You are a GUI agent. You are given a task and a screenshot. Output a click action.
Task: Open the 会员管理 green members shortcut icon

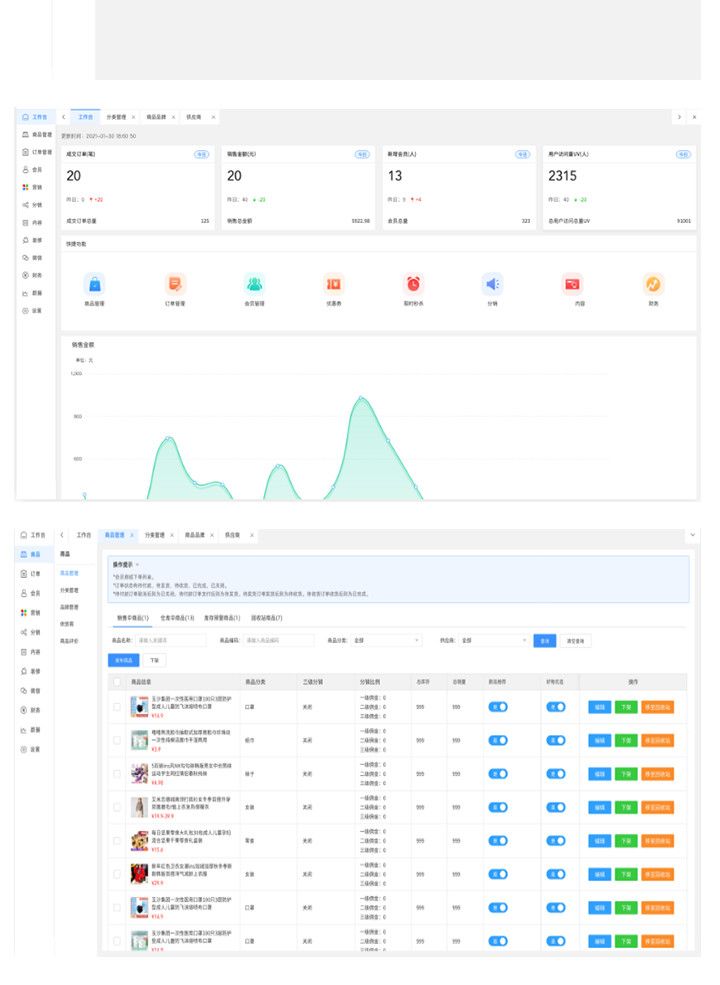255,284
